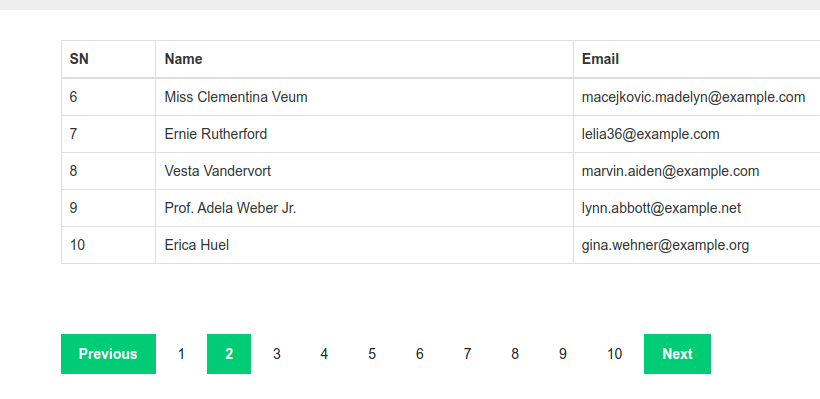Open pagination page 5
The height and width of the screenshot is (399, 820).
coord(372,354)
